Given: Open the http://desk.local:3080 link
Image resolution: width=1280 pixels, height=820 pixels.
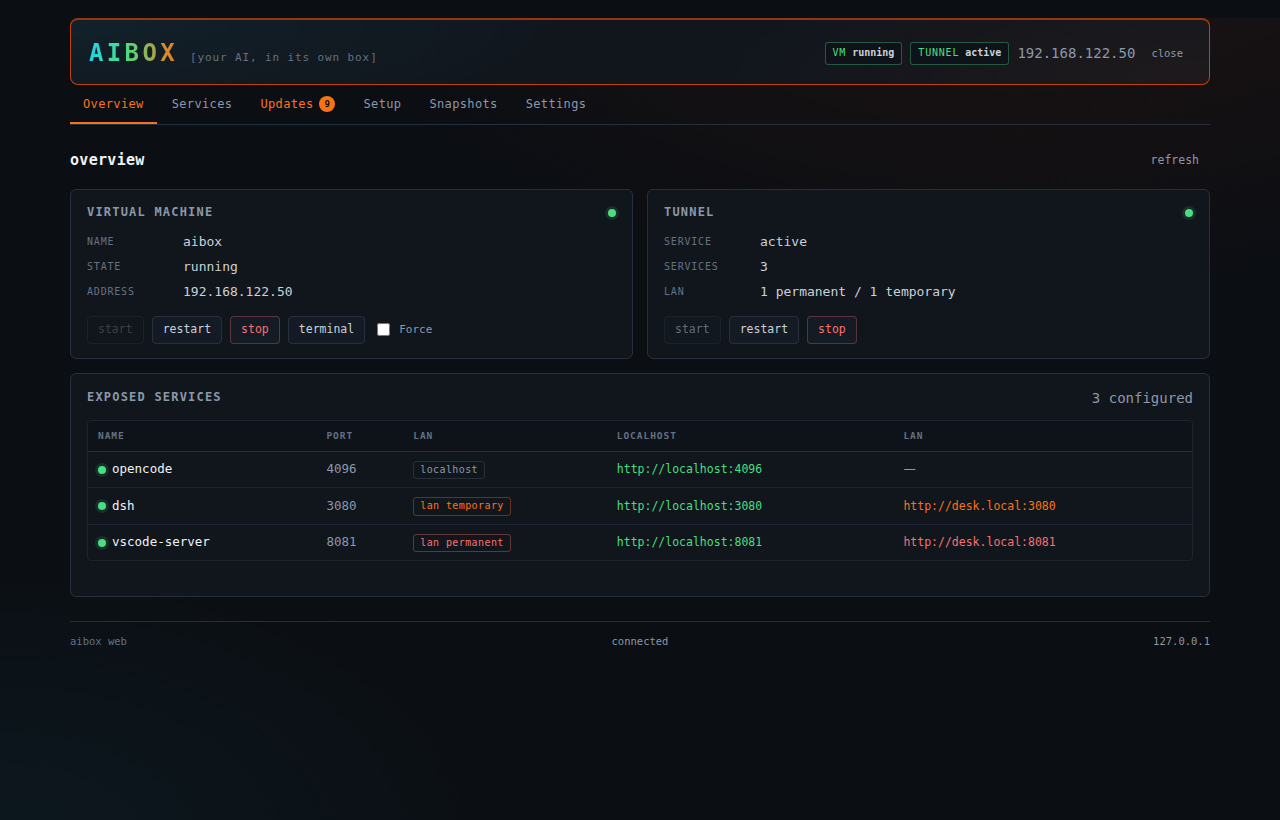Looking at the screenshot, I should click(x=980, y=506).
